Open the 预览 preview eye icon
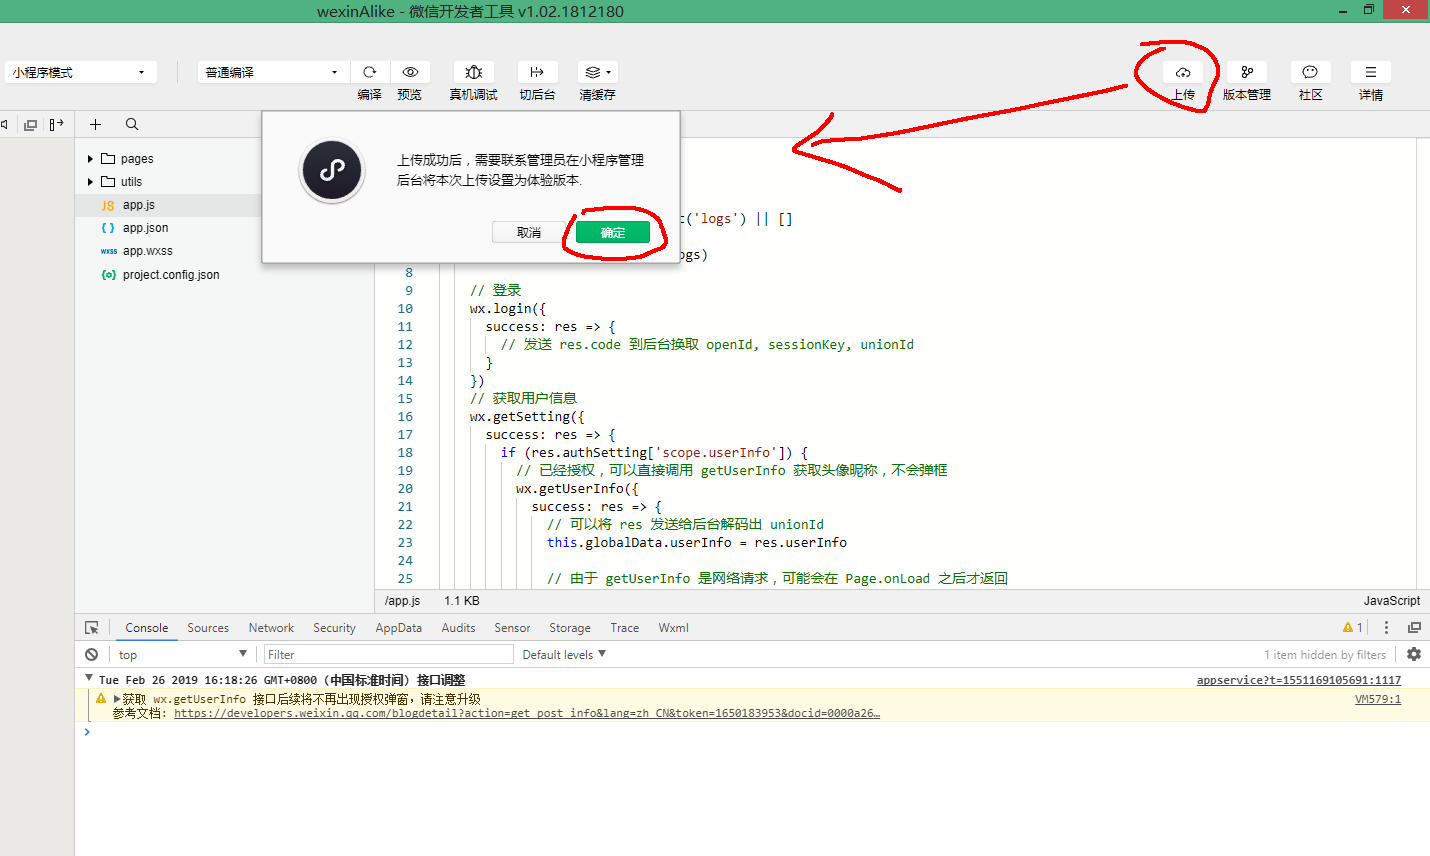 [x=410, y=72]
